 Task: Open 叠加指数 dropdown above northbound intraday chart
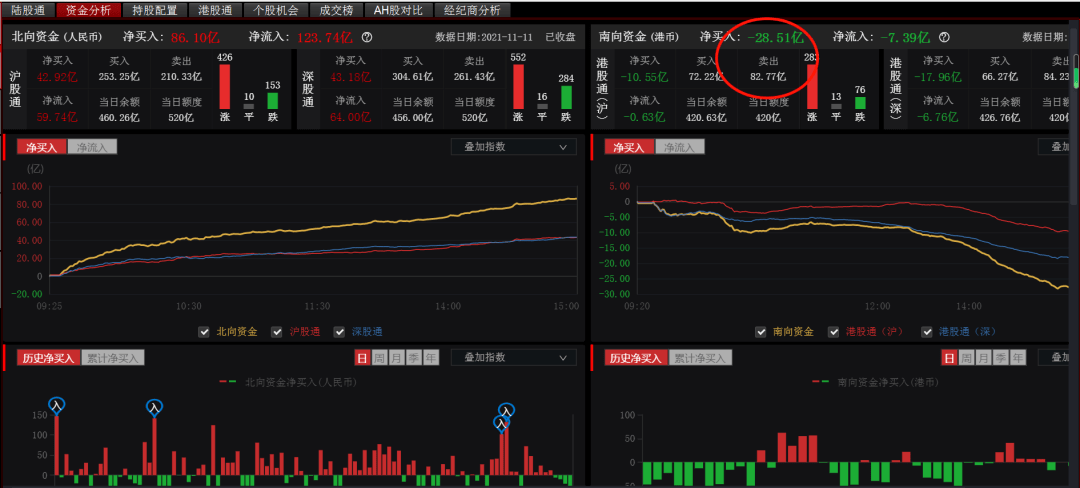pyautogui.click(x=514, y=147)
